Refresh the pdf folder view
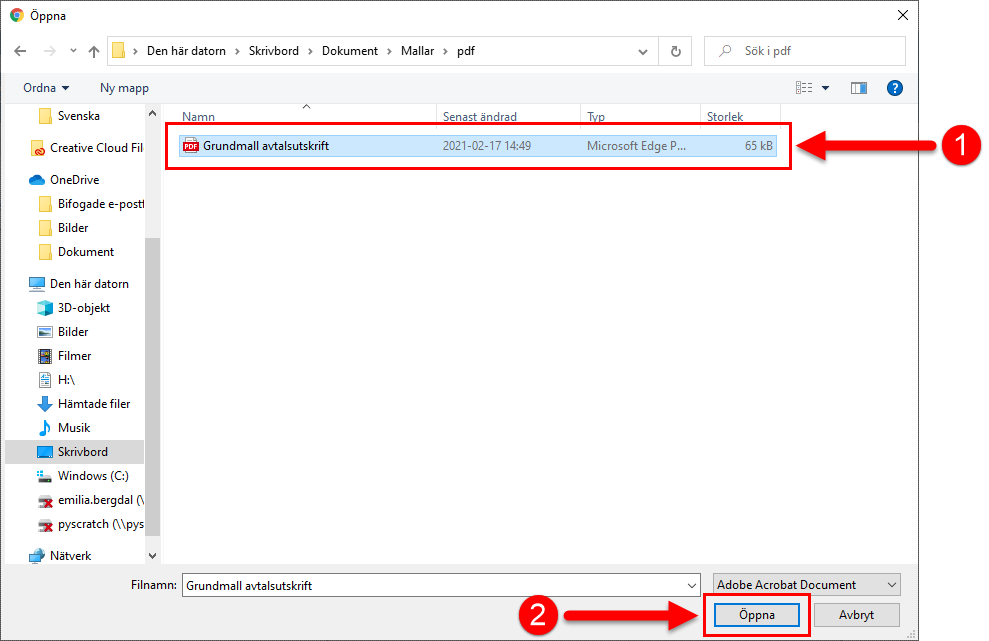This screenshot has height=641, width=989. click(676, 51)
